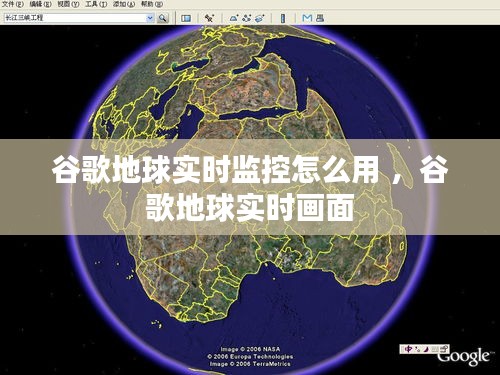This screenshot has height=375, width=500.
Task: Open the 帮助(H) menu
Action: point(152,4)
